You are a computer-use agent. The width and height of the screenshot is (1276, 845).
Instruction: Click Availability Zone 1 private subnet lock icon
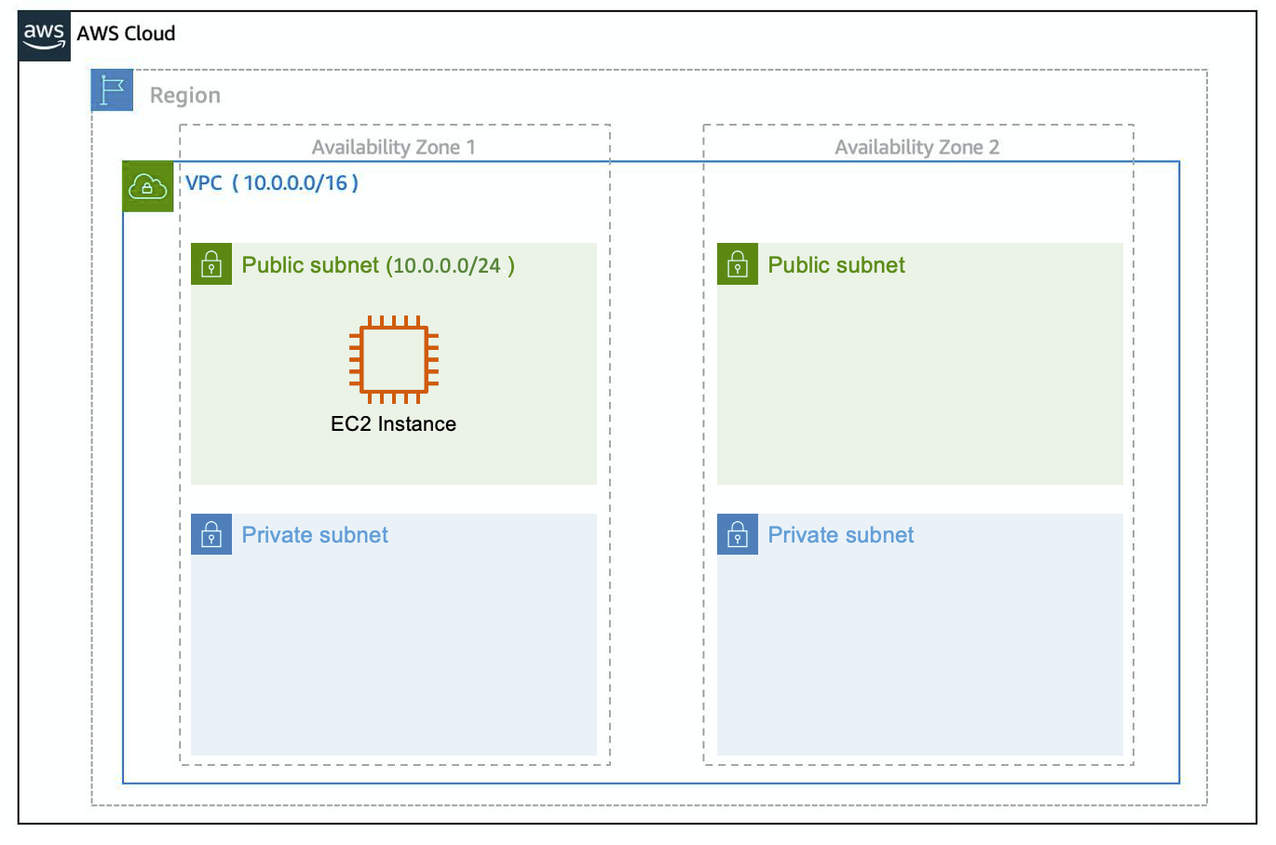211,534
